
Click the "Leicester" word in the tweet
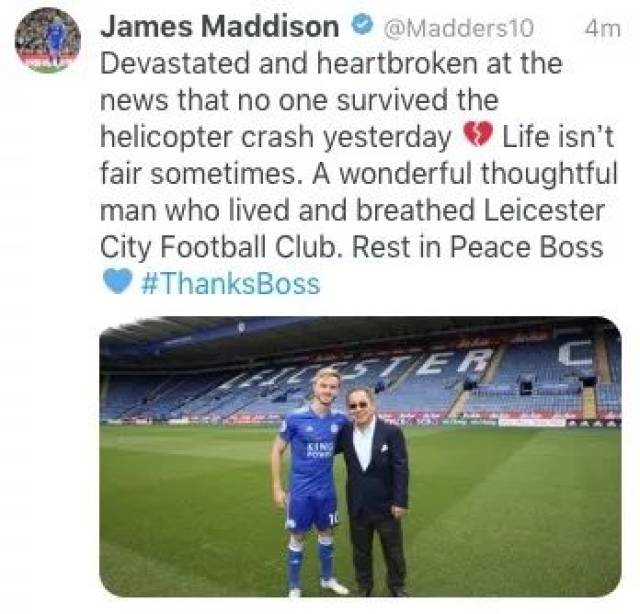click(544, 211)
